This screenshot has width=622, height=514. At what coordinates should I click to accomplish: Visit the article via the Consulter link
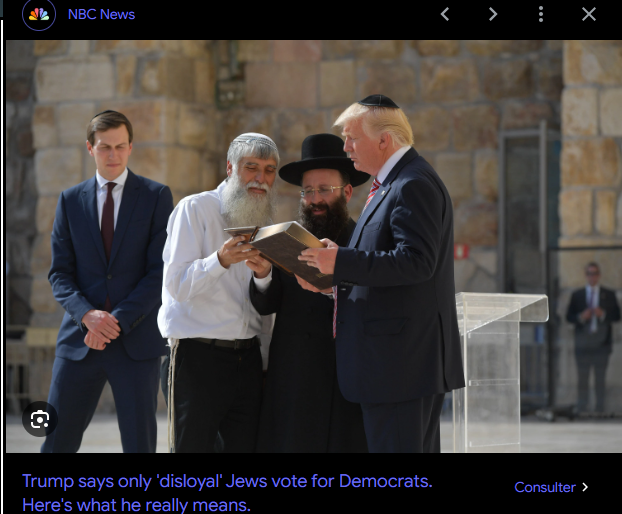pos(551,487)
